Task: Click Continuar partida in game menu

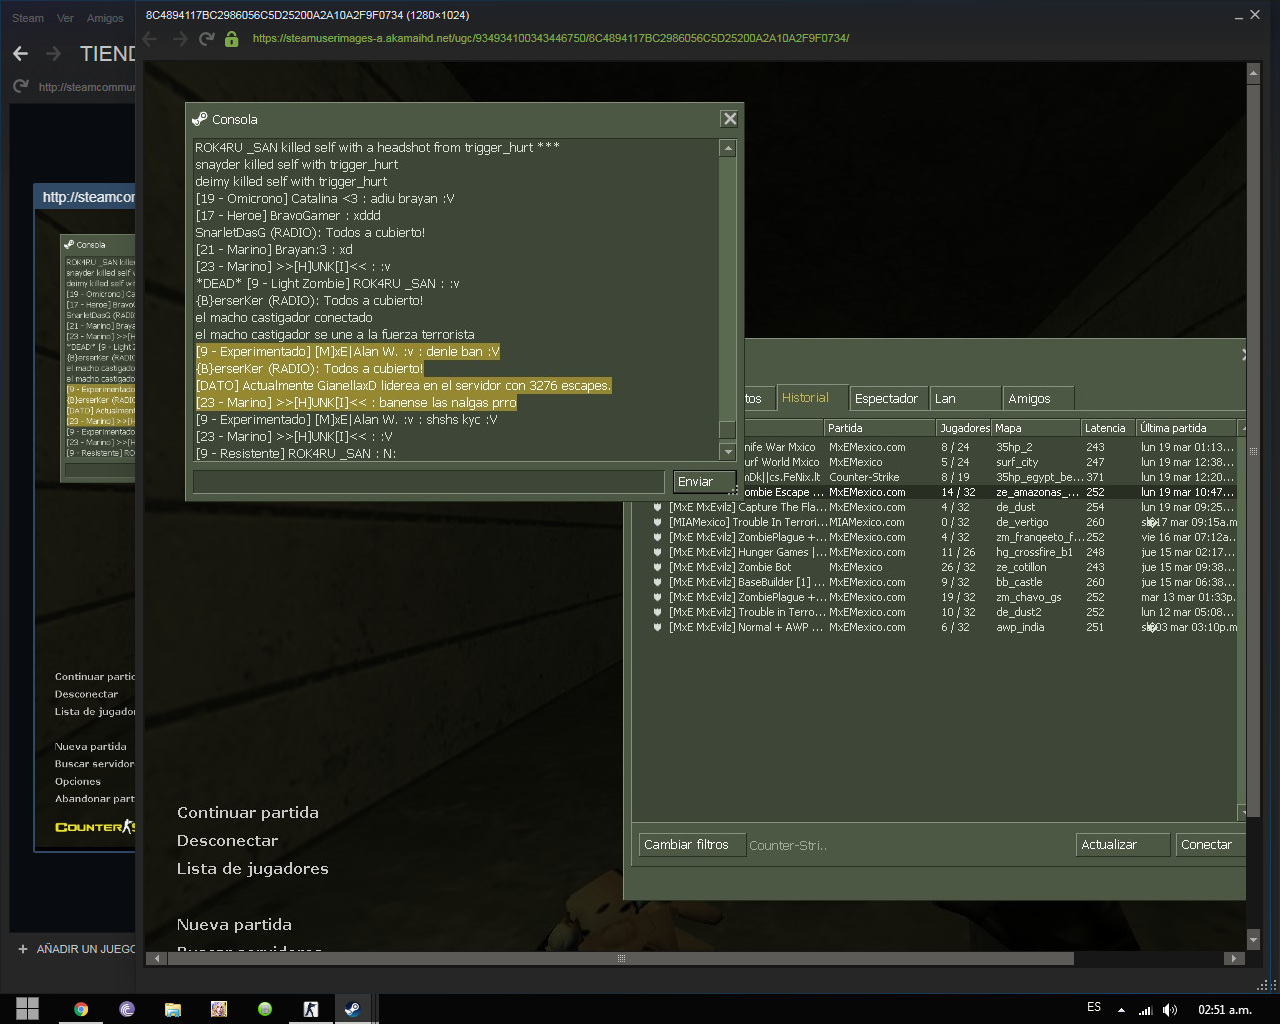Action: coord(248,813)
